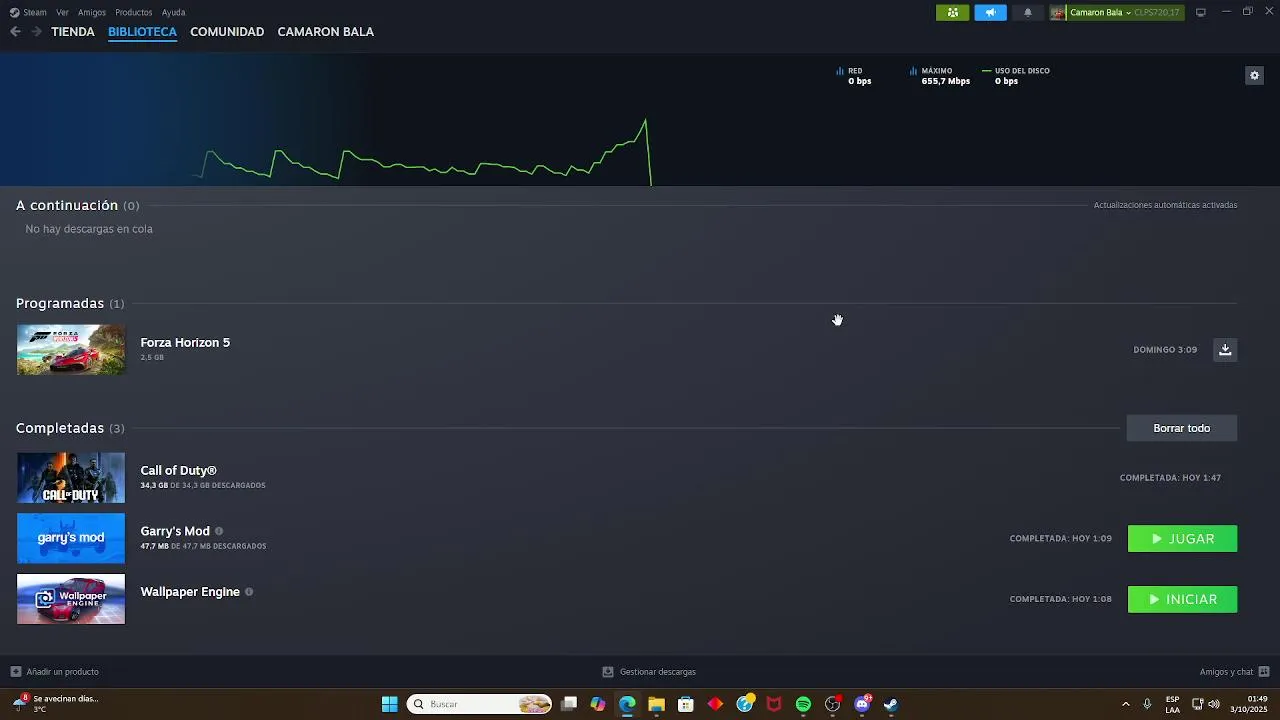Open Copilot from taskbar
This screenshot has width=1280, height=720.
pyautogui.click(x=598, y=704)
